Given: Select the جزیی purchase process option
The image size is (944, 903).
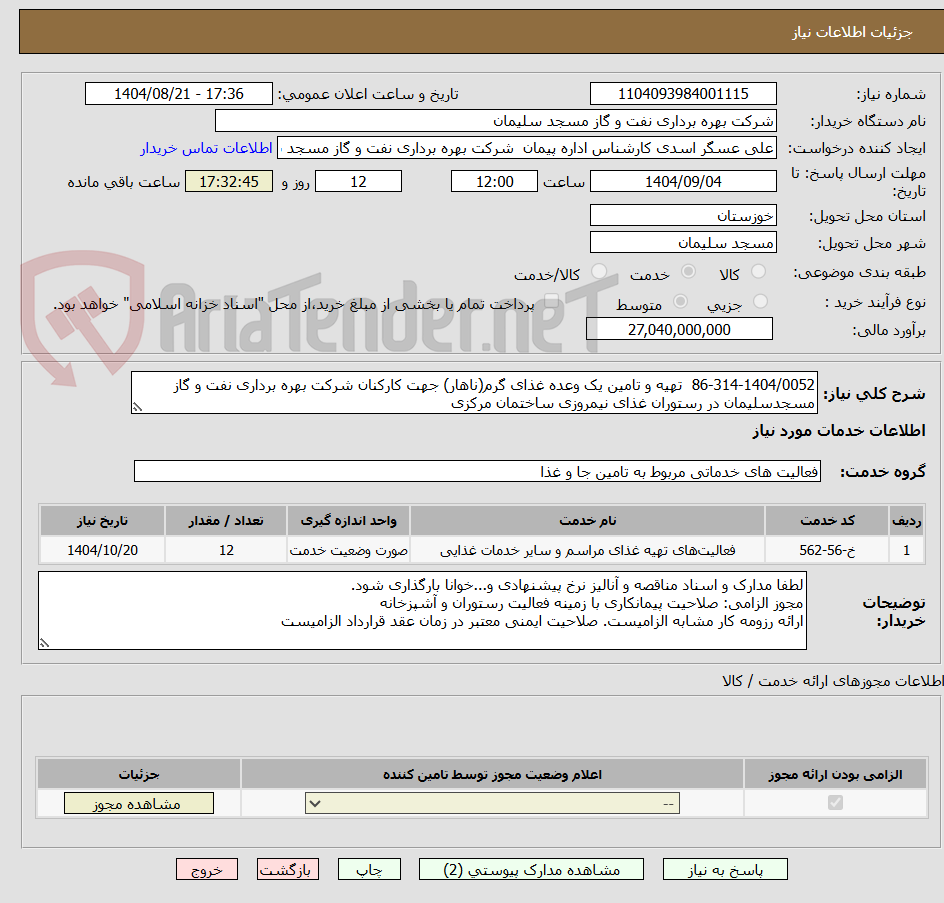Looking at the screenshot, I should point(761,301).
